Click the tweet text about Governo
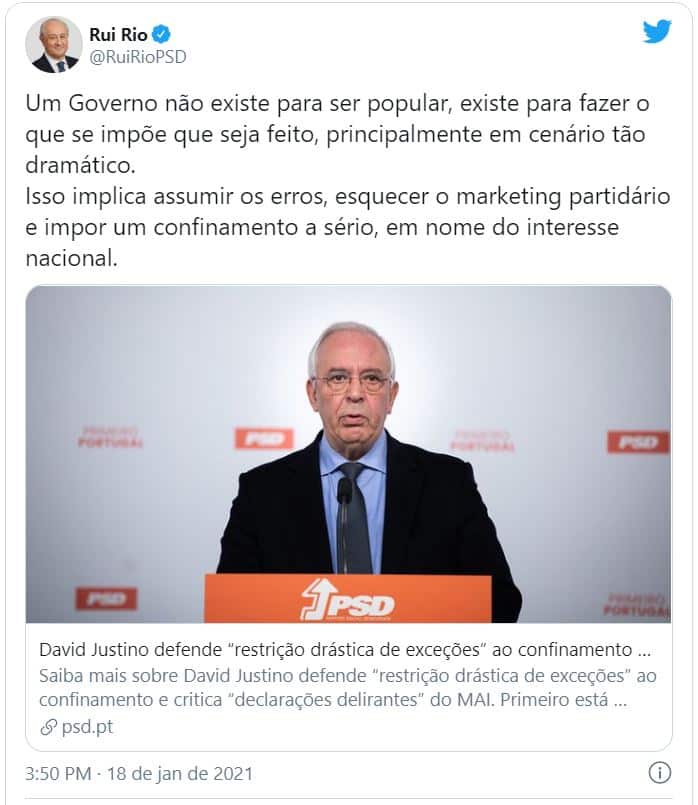 (x=348, y=181)
